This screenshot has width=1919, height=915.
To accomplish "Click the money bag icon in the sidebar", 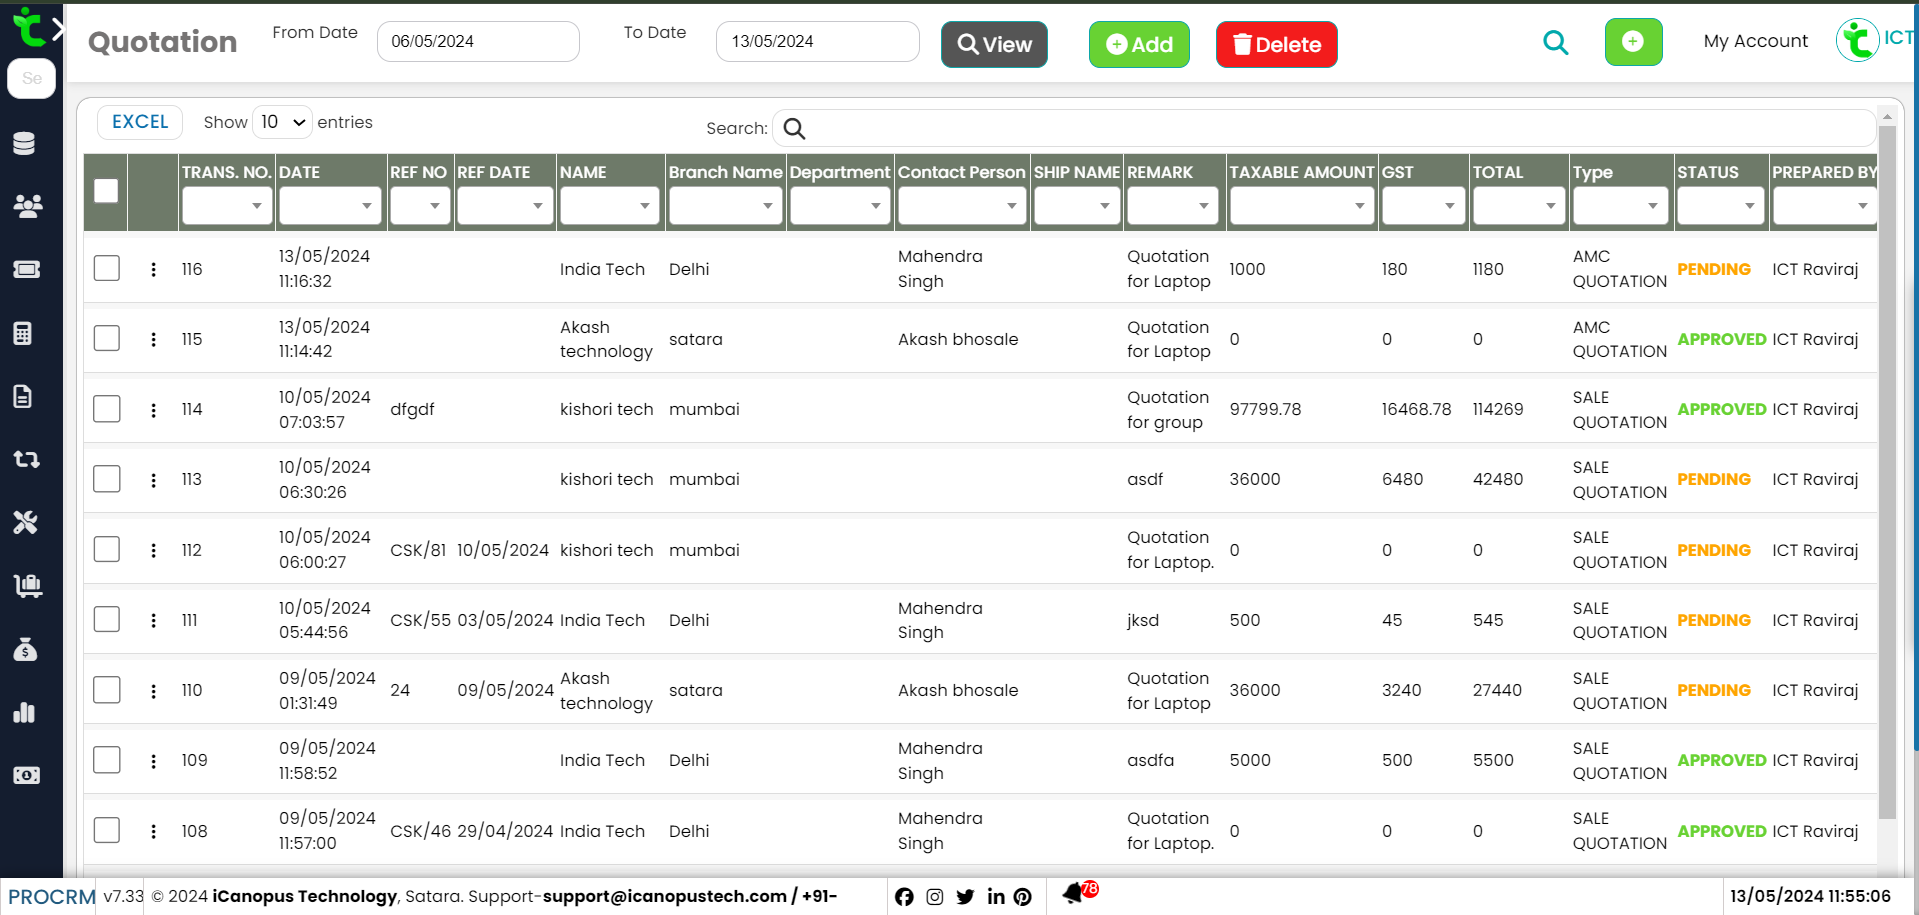I will click(27, 649).
